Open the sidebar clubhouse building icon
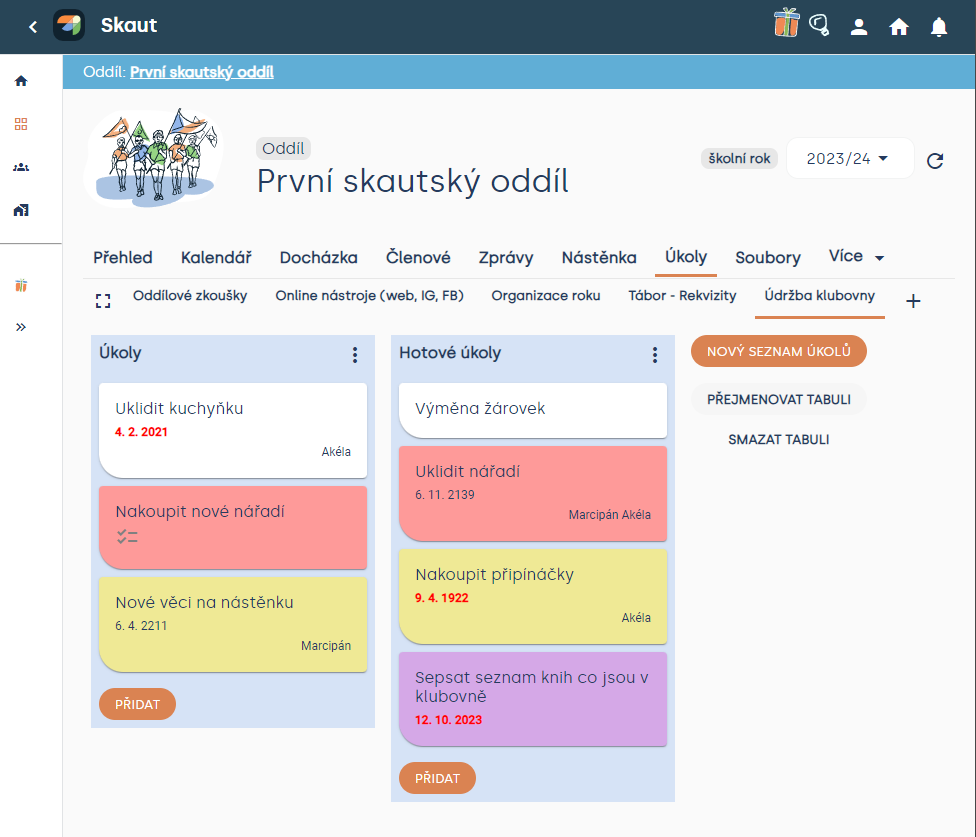This screenshot has height=837, width=976. point(21,210)
